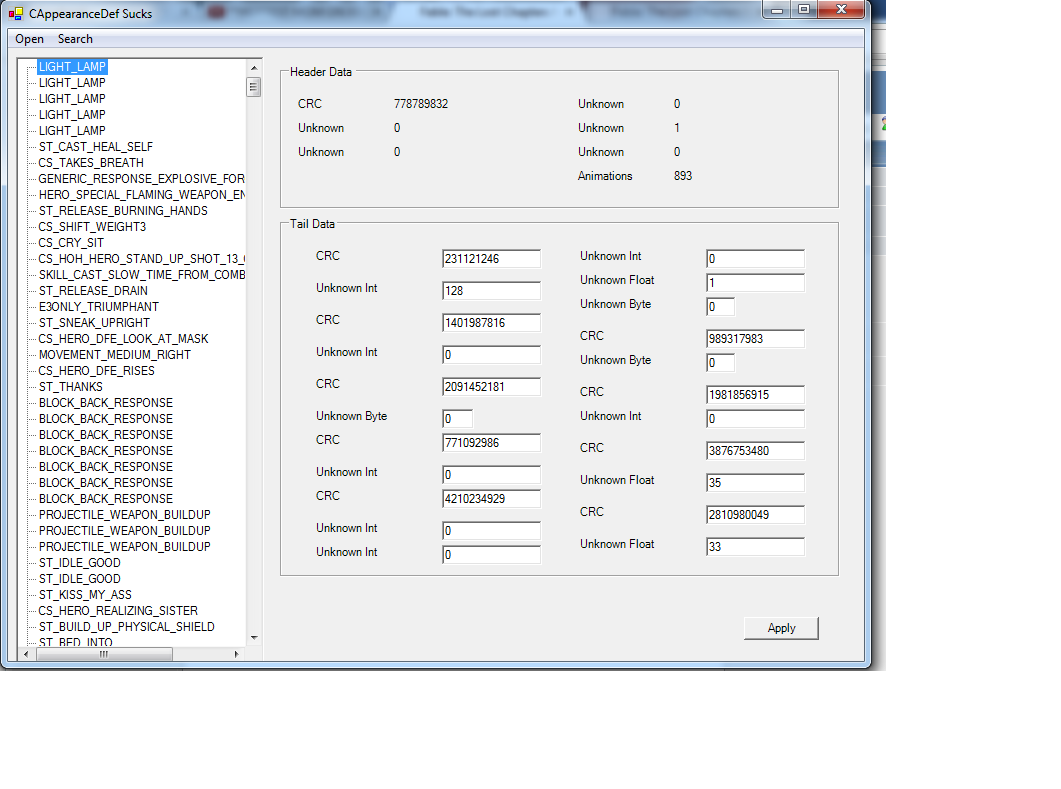Click Unknown Int field containing 128

pyautogui.click(x=491, y=291)
